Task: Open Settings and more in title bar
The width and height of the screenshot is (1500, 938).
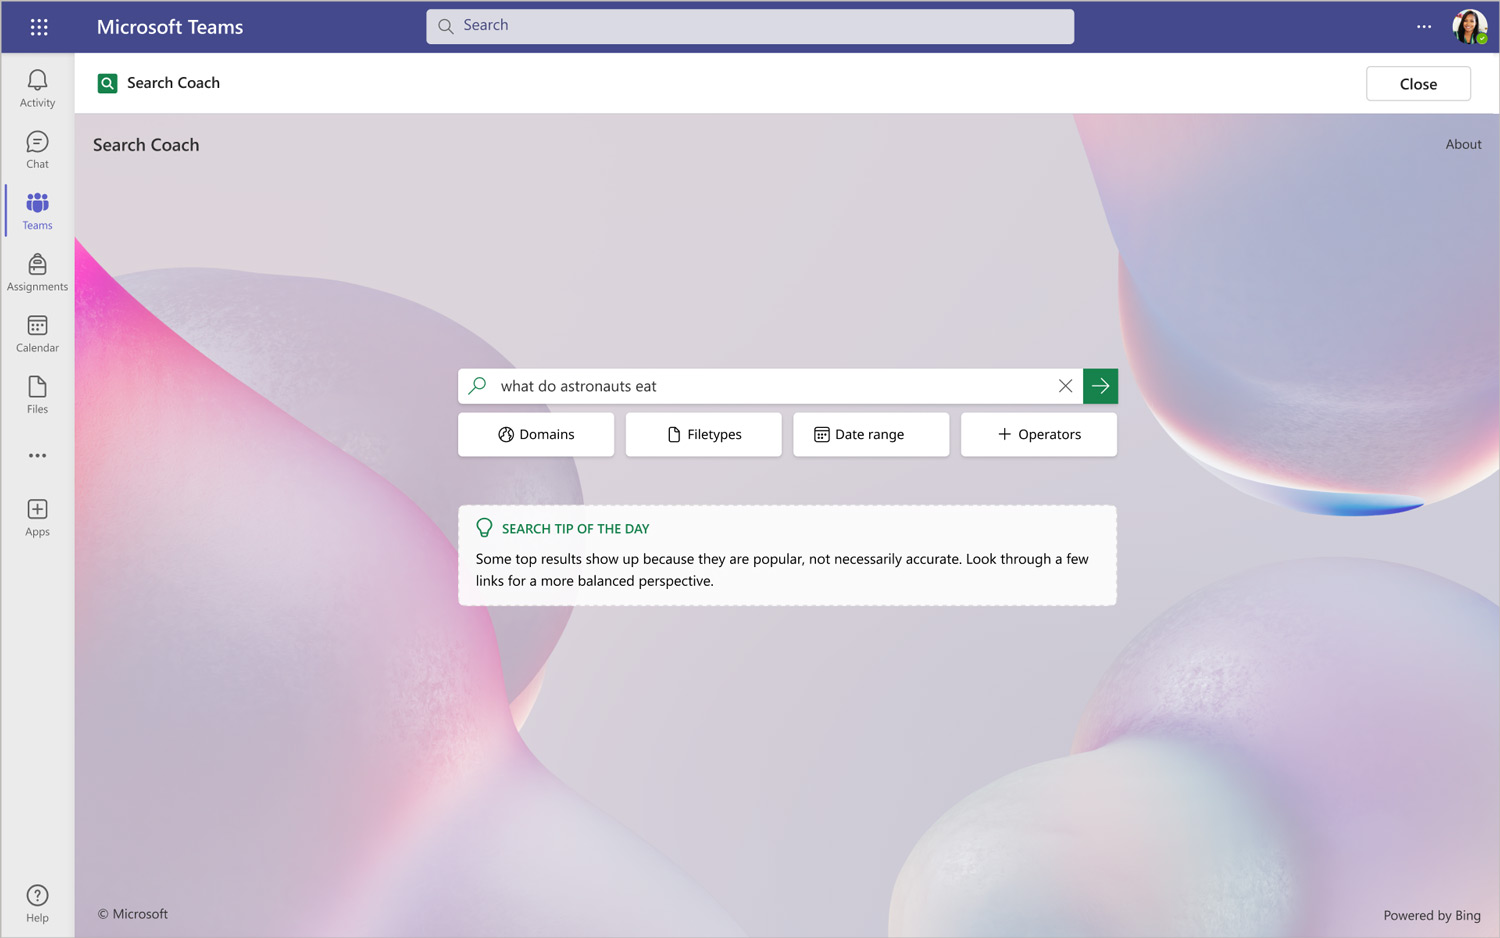Action: (x=1424, y=27)
